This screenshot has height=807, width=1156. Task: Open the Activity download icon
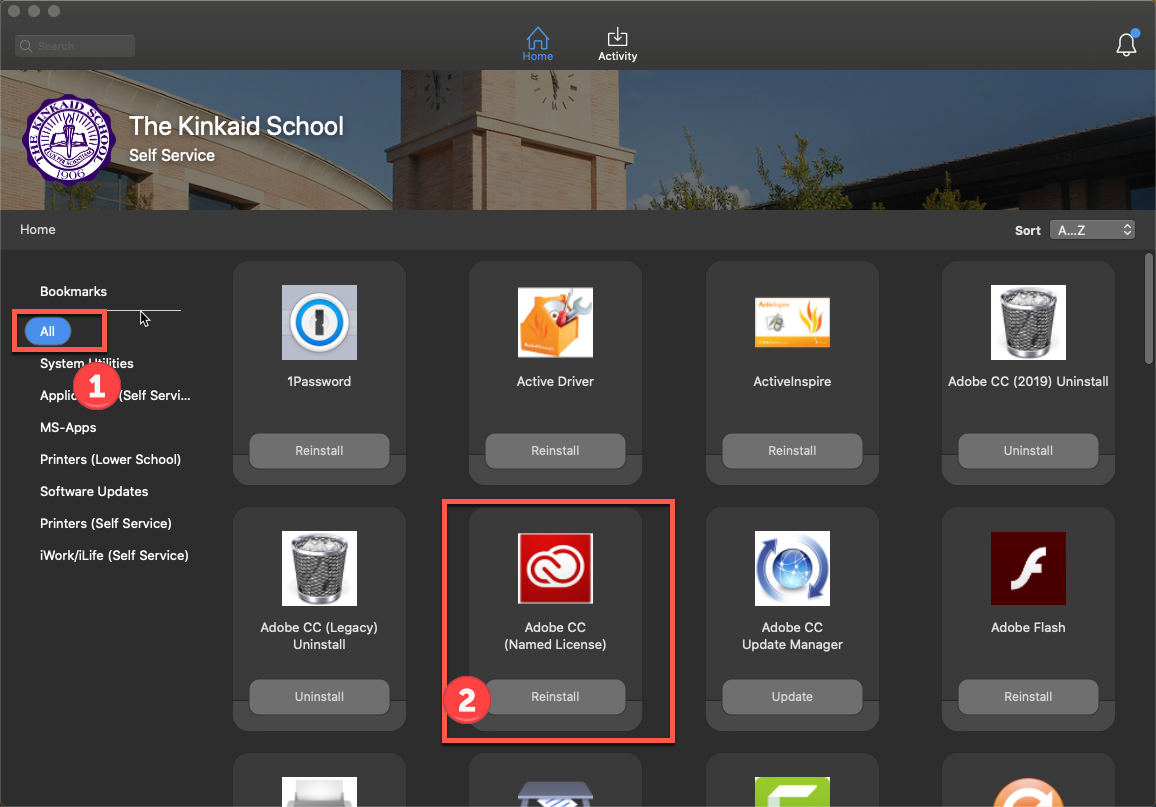coord(617,36)
